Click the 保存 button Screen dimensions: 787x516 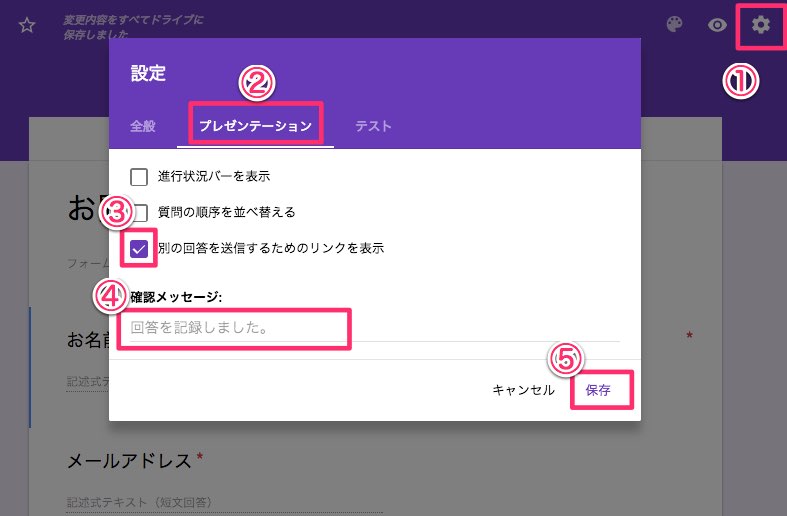point(598,390)
